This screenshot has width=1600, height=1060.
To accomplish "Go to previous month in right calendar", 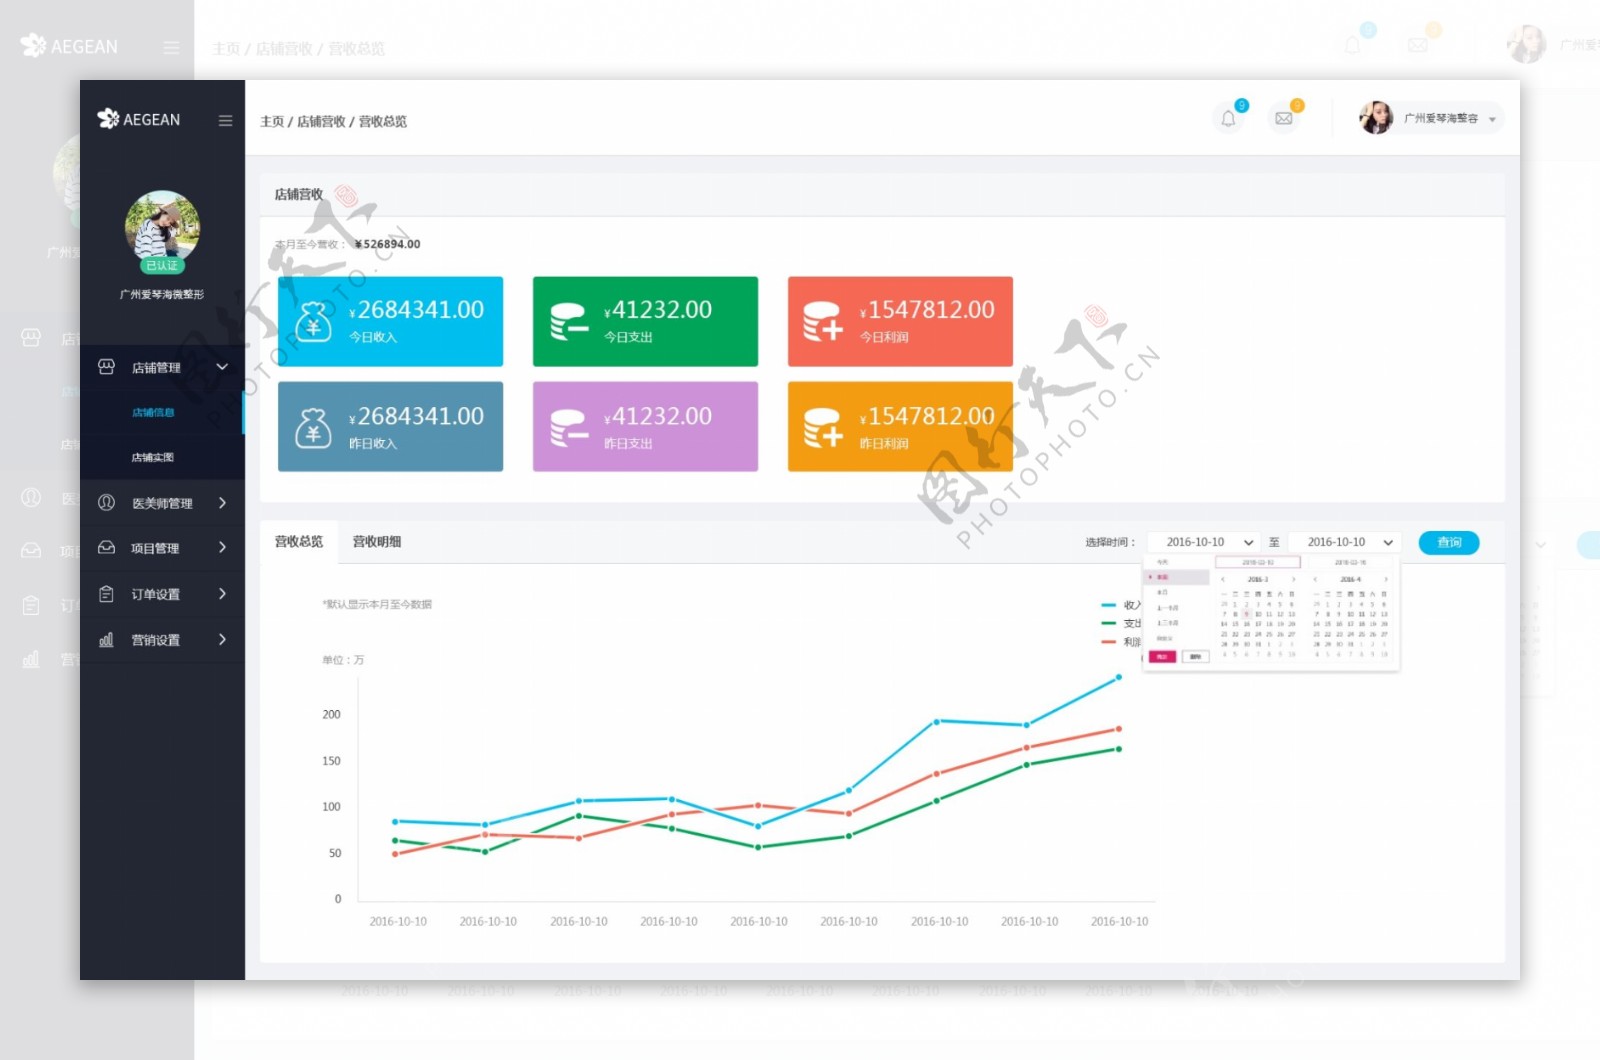I will (1315, 579).
